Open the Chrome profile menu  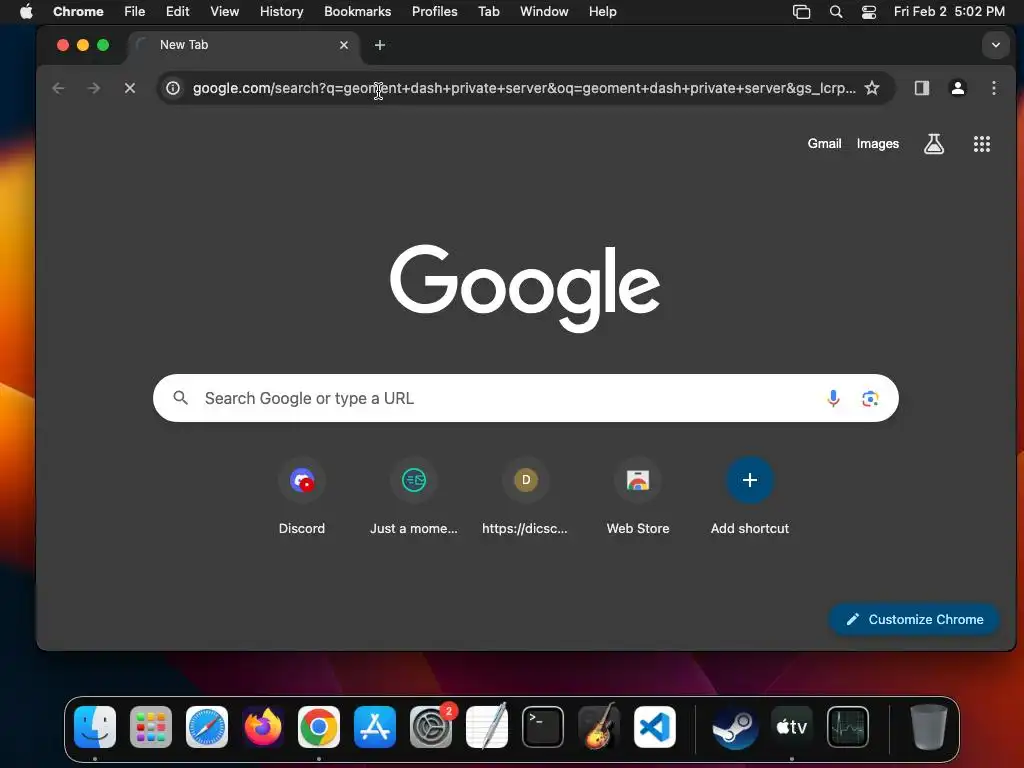[x=957, y=88]
